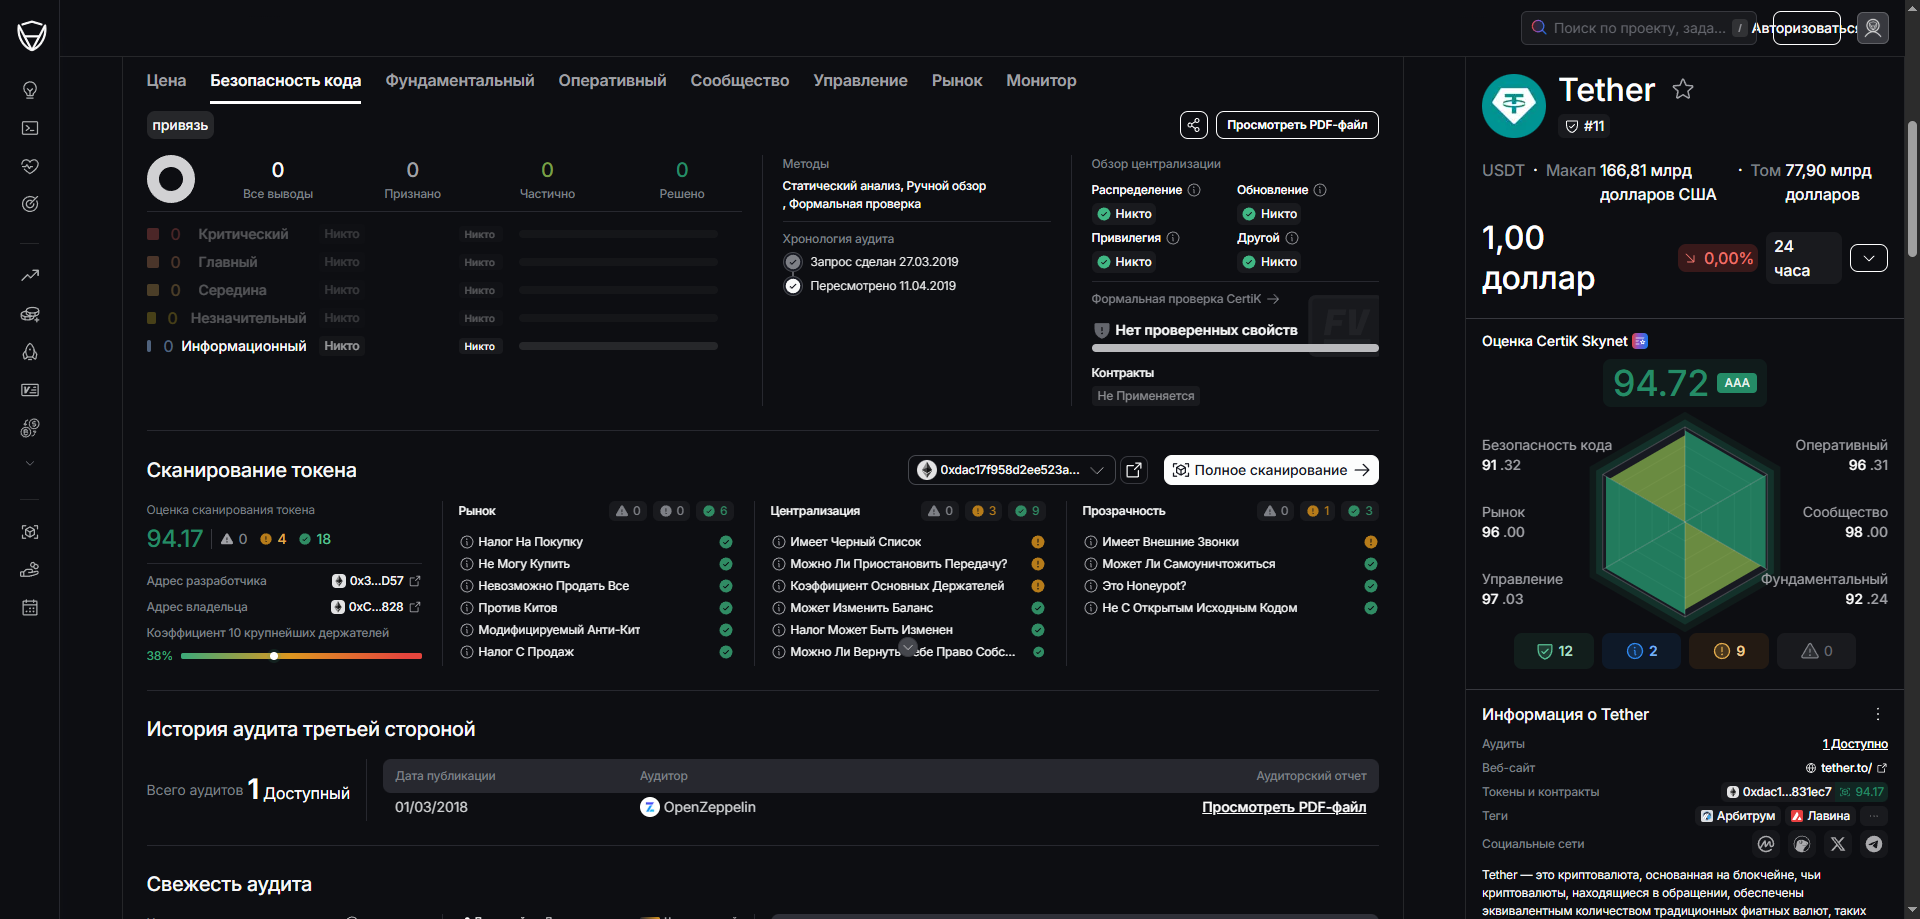The height and width of the screenshot is (919, 1920).
Task: Open the dropdown chevron beside 24 часа
Action: (1868, 258)
